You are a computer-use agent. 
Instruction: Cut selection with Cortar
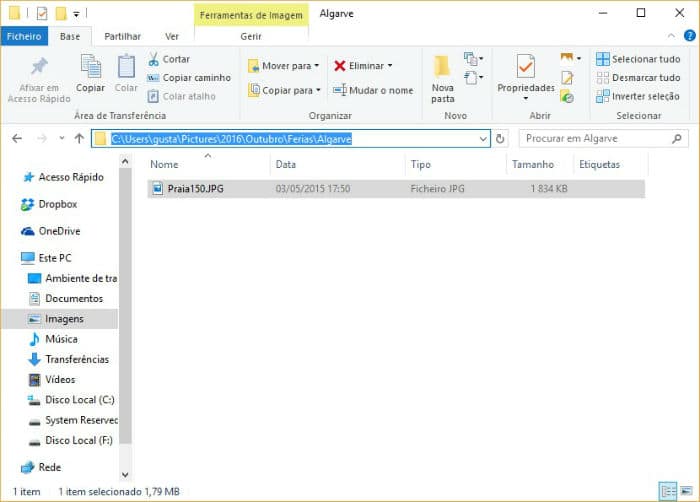(169, 59)
